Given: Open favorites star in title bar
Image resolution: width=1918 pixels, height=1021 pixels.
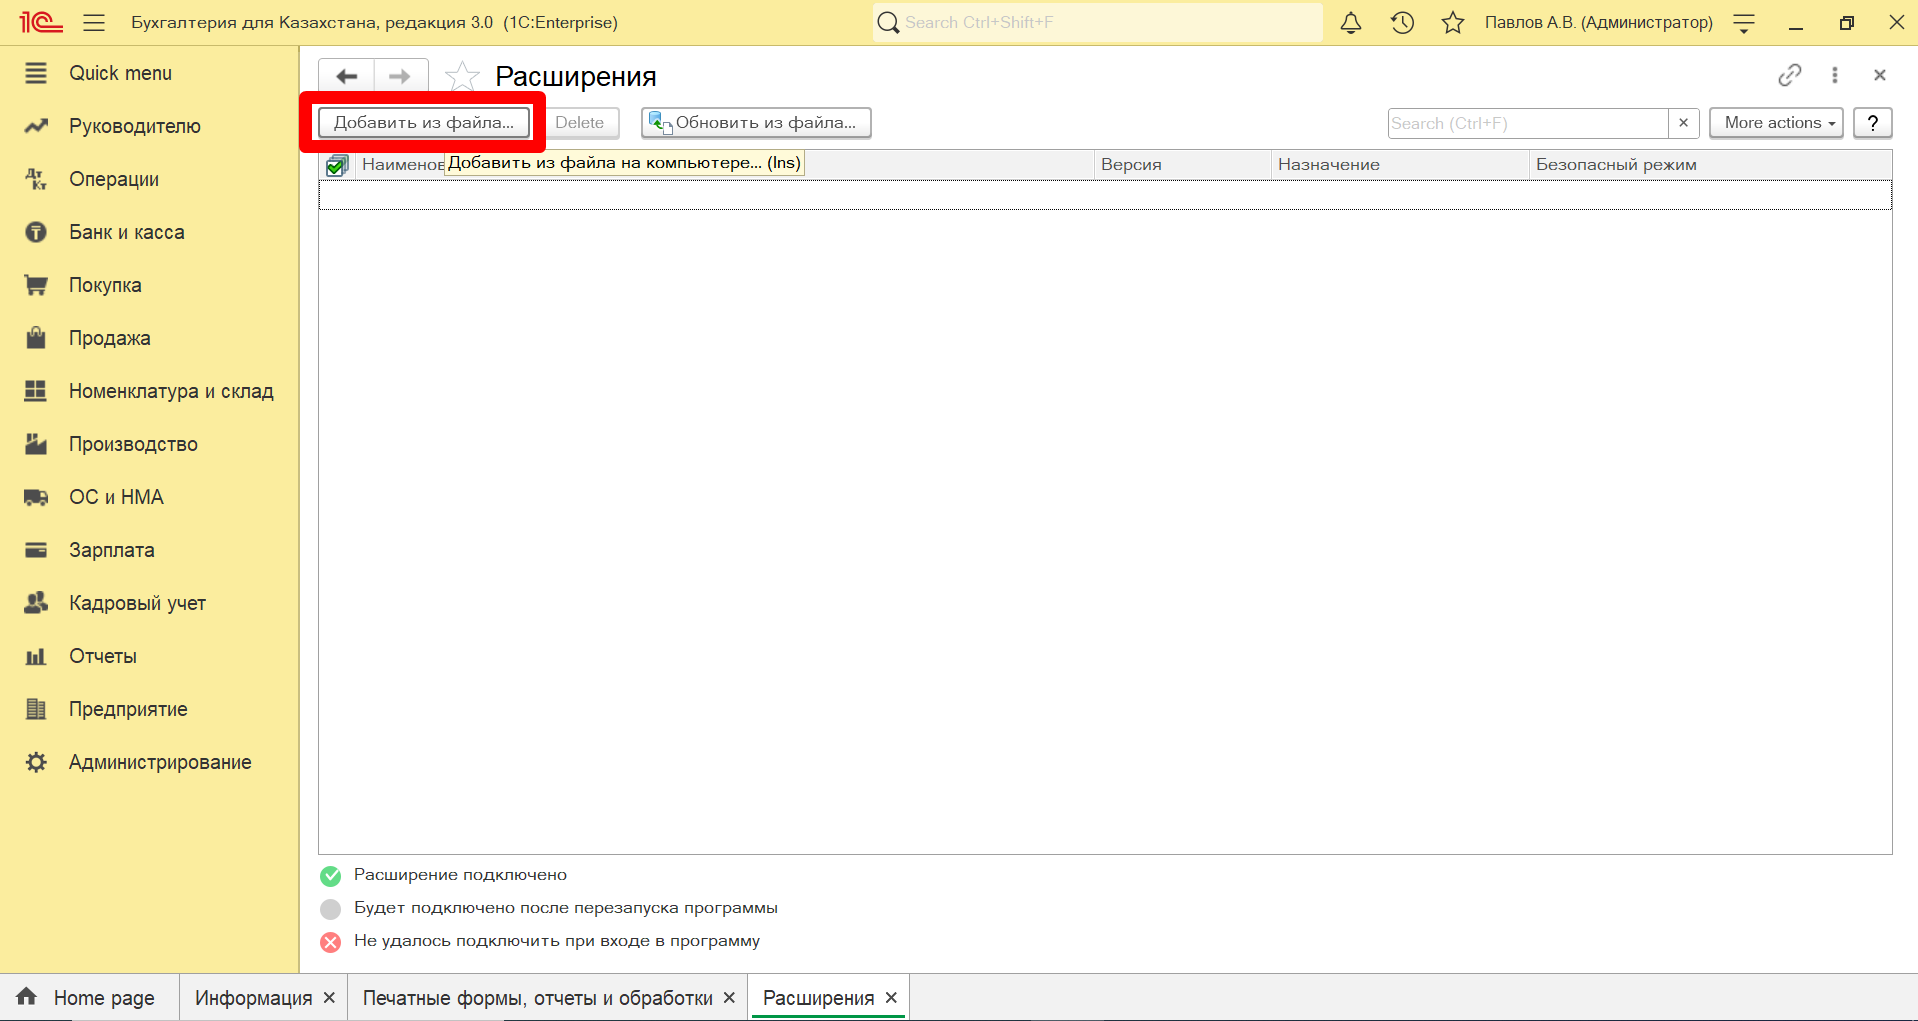Looking at the screenshot, I should (x=1453, y=22).
